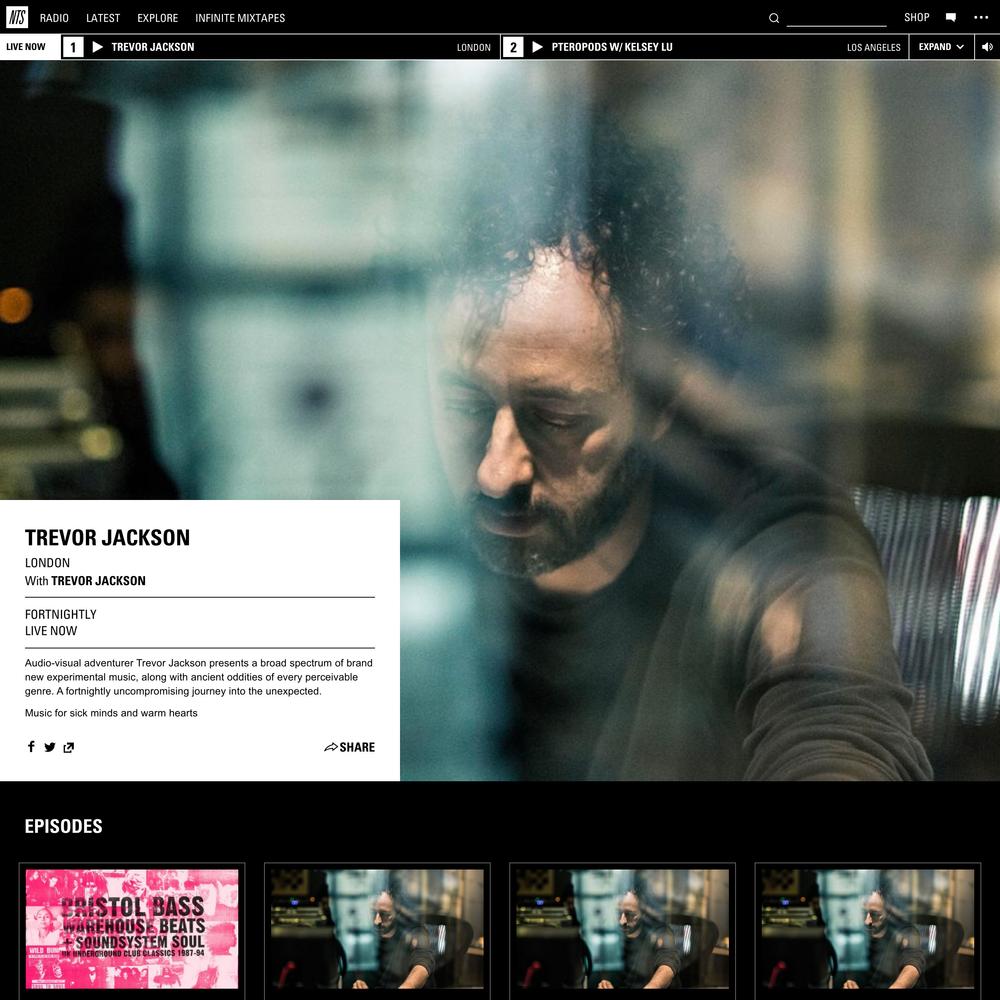The height and width of the screenshot is (1000, 1000).
Task: Click the Share button
Action: pos(349,747)
